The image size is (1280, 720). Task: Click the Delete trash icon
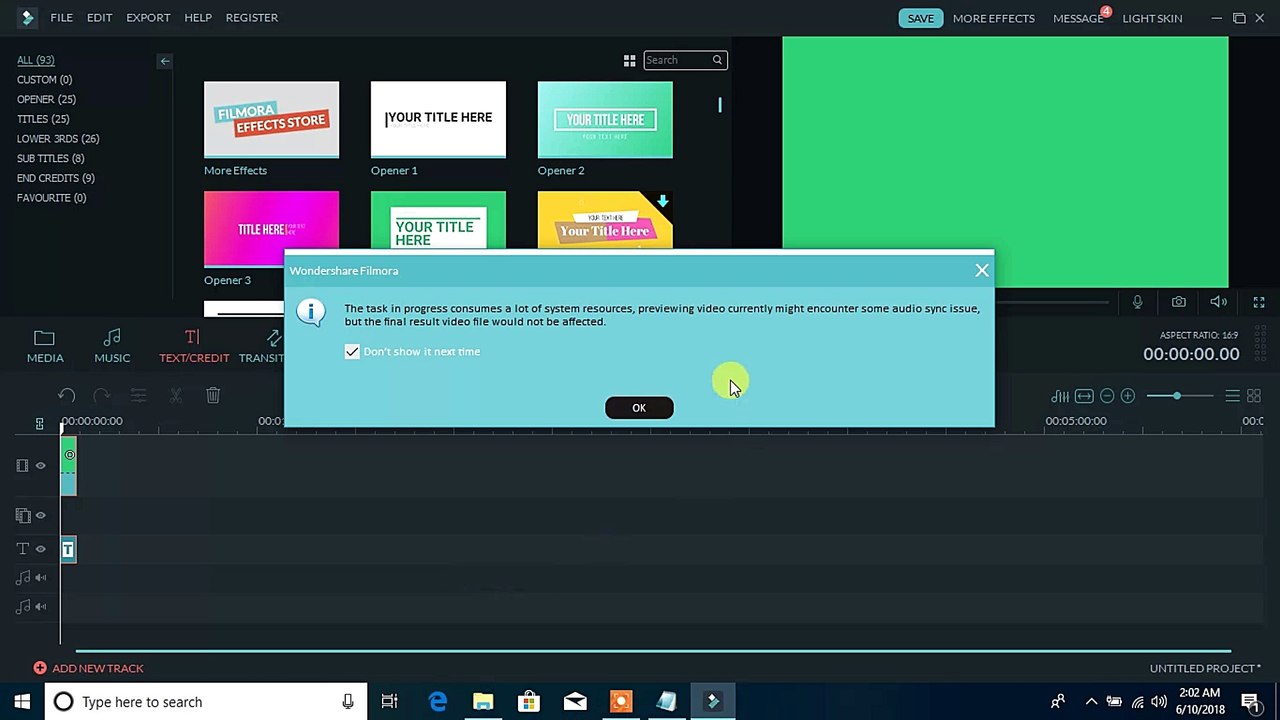tap(213, 396)
